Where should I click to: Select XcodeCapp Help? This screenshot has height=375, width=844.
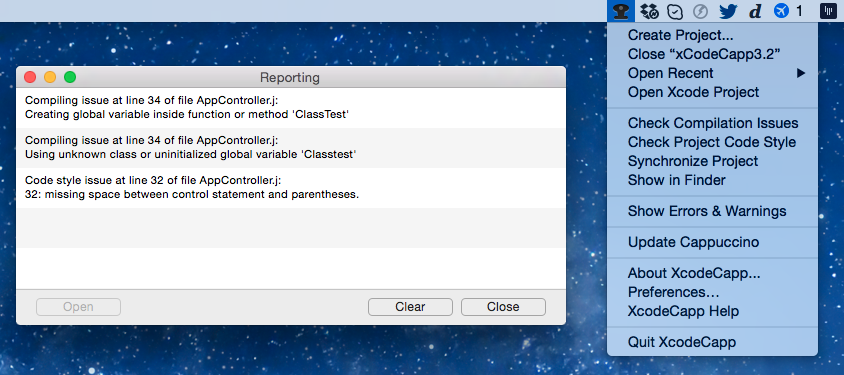point(712,312)
